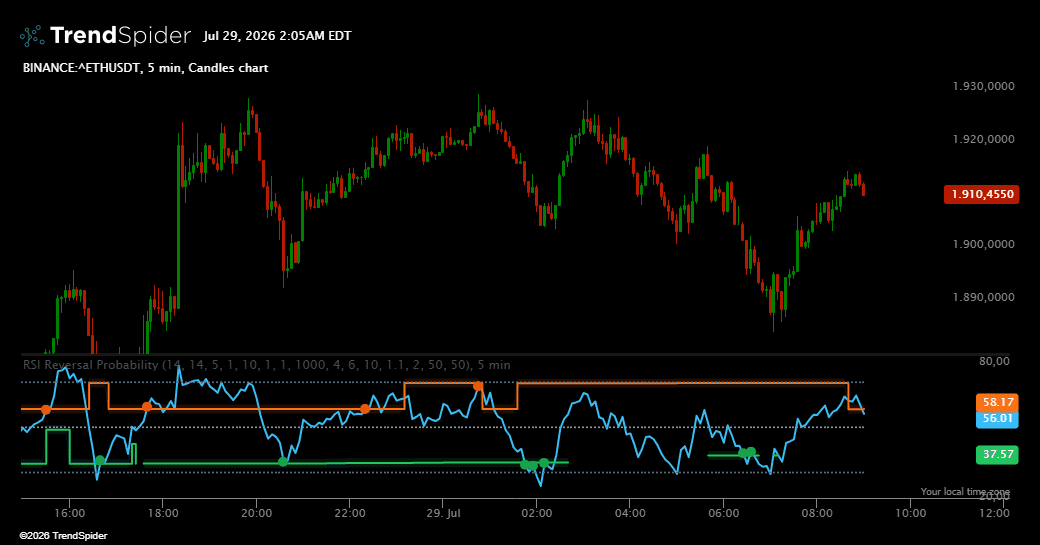Click the Your local time zone note

(x=965, y=491)
